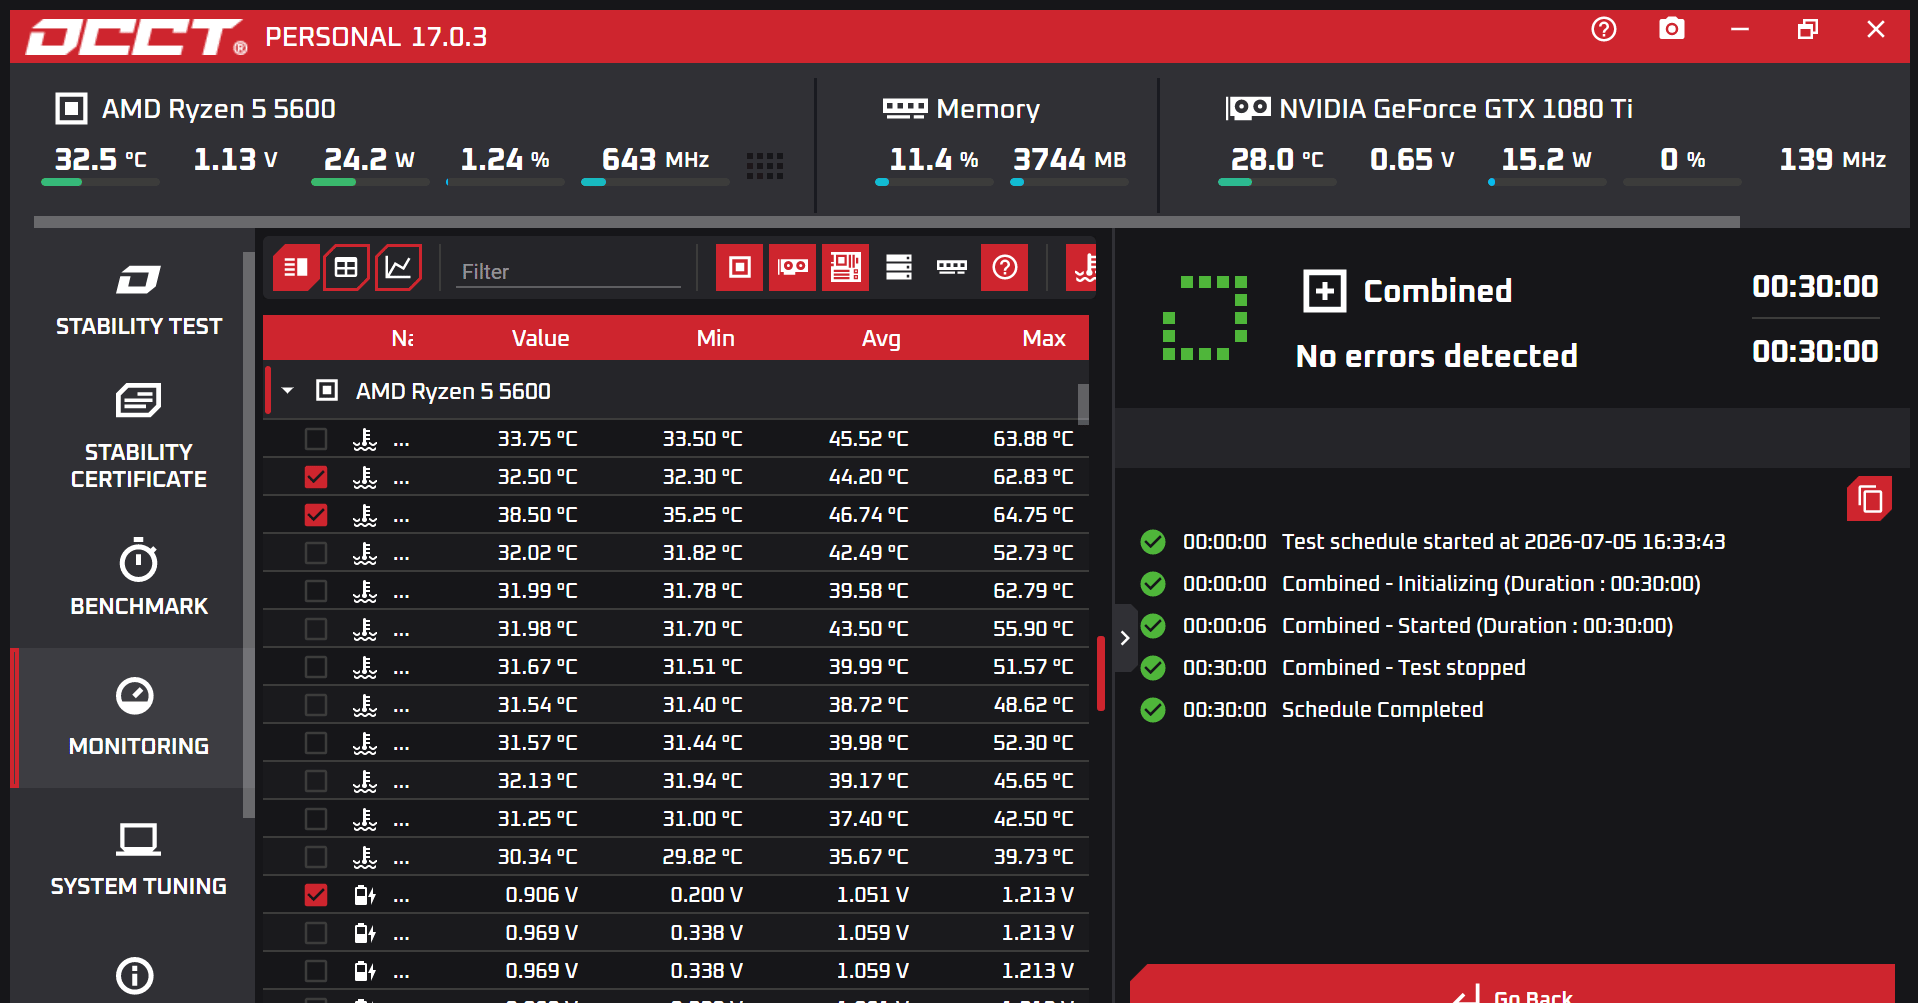Enable checkbox for 31.99 °C sensor row

pyautogui.click(x=316, y=591)
